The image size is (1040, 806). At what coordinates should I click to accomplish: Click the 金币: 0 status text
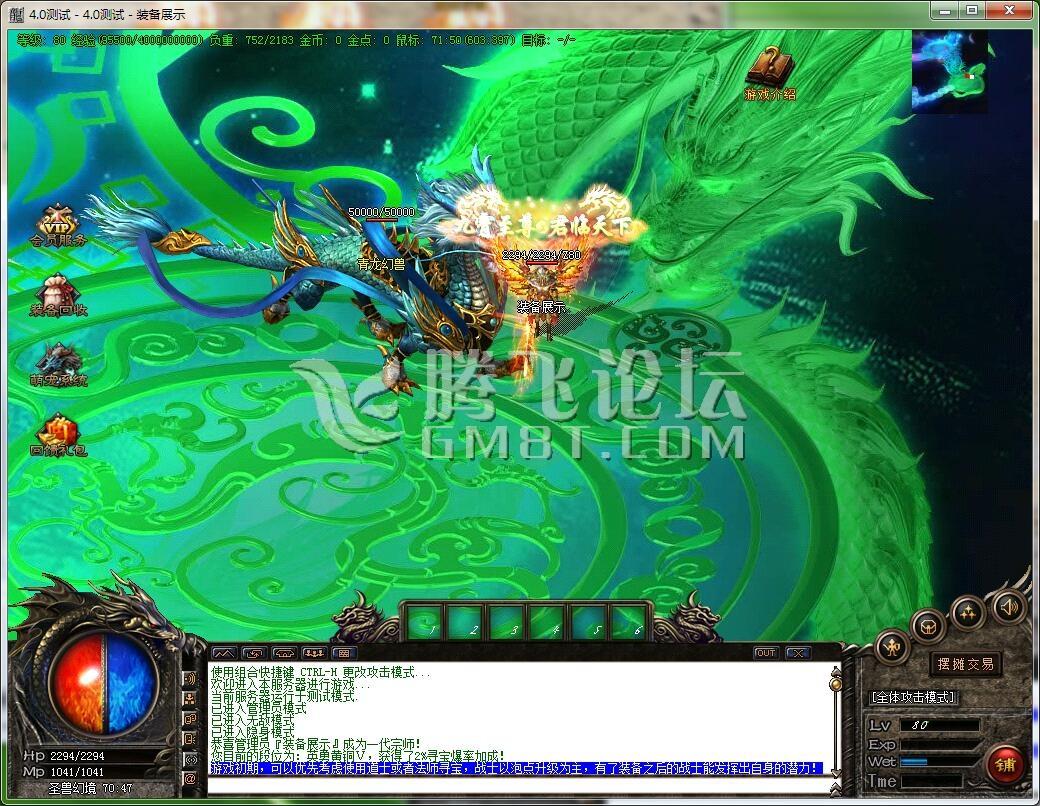(320, 40)
